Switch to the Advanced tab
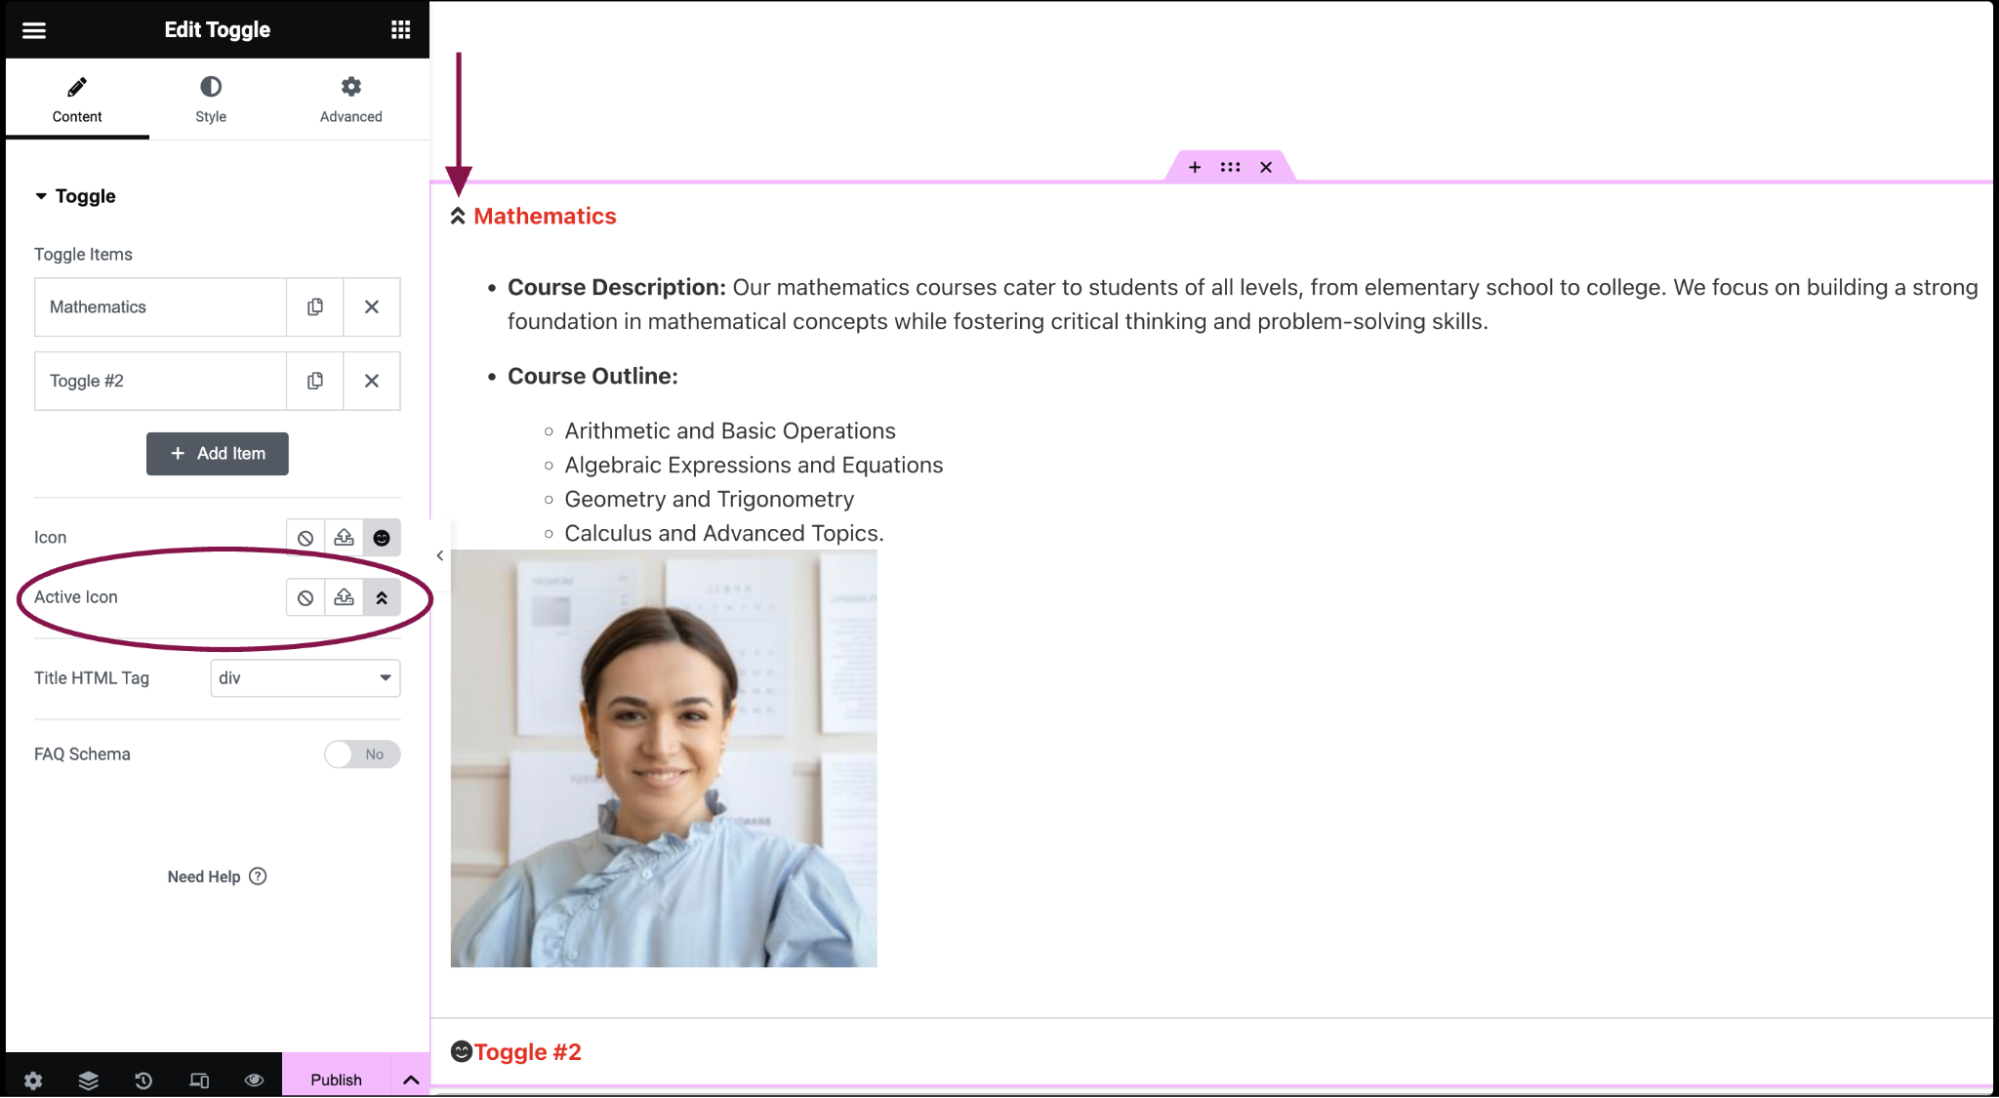Viewport: 1999px width, 1098px height. [x=349, y=97]
